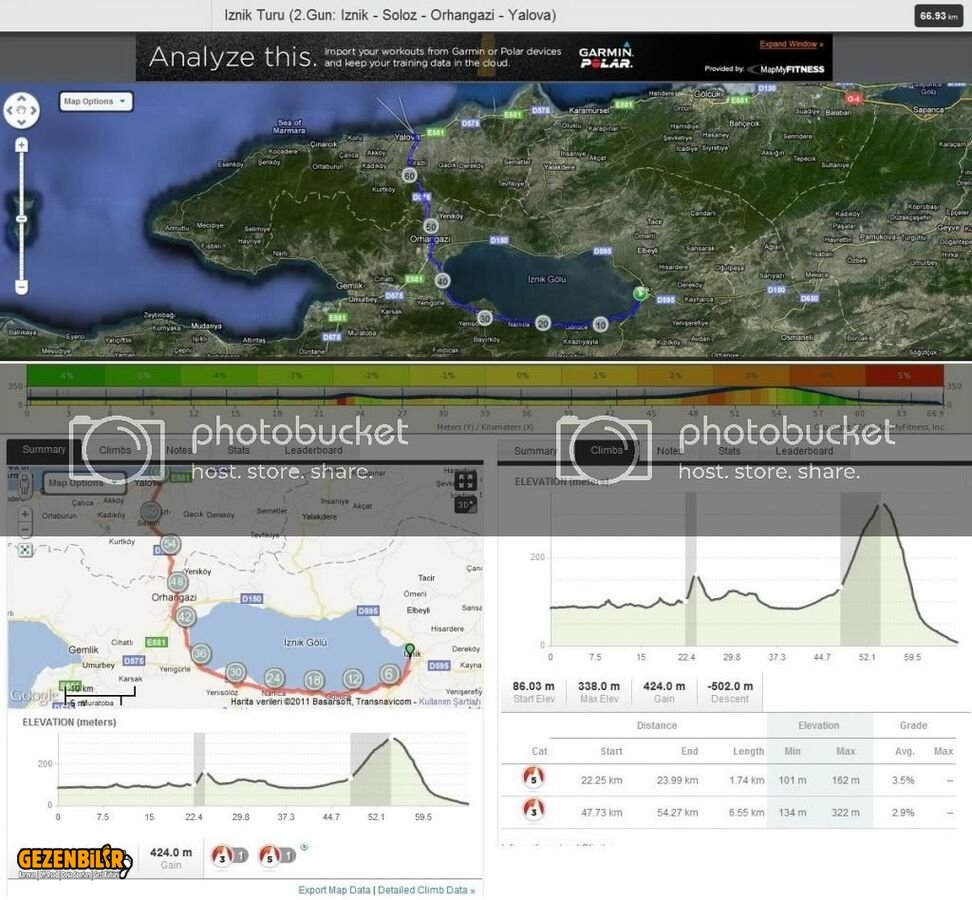972x900 pixels.
Task: Click the category 3 climb badge below the chart
Action: (x=222, y=855)
